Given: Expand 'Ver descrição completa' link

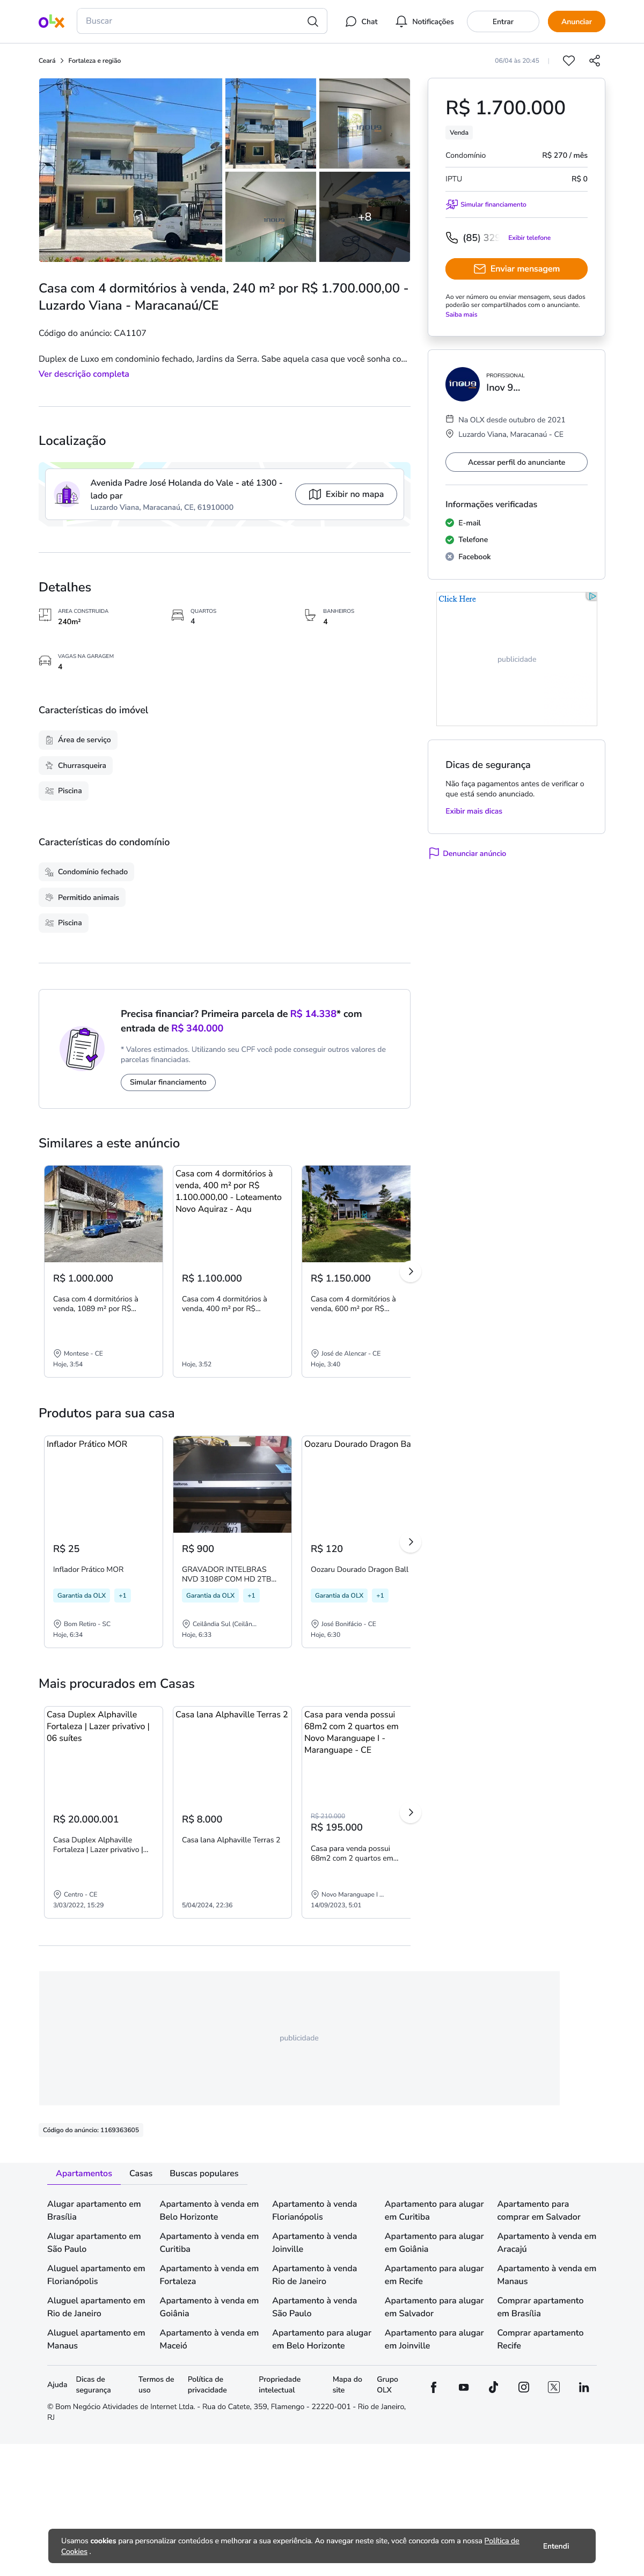Looking at the screenshot, I should point(84,374).
